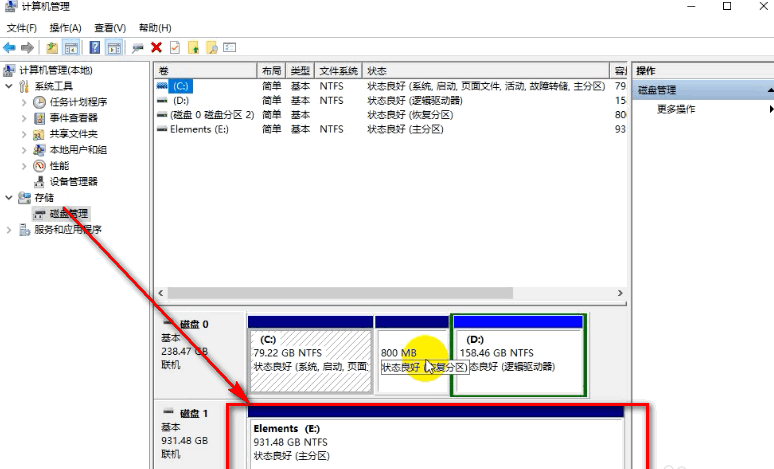
Task: Click the Properties checkmark sheet icon
Action: 174,47
